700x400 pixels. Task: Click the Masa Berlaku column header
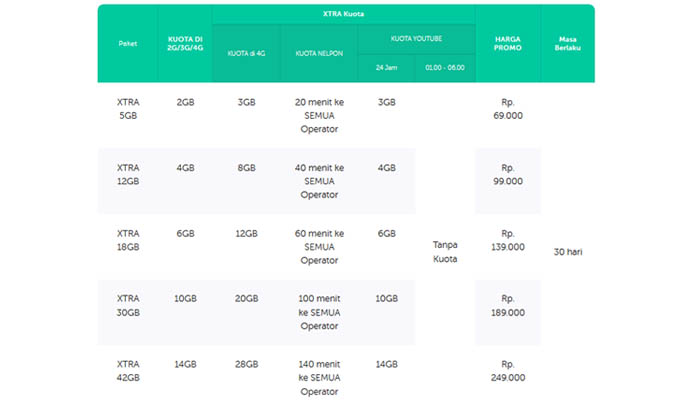click(x=567, y=43)
